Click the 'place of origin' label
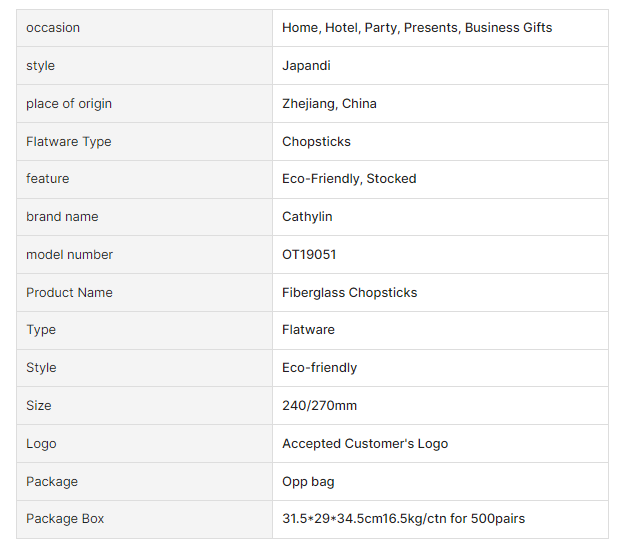This screenshot has width=617, height=547. click(69, 104)
